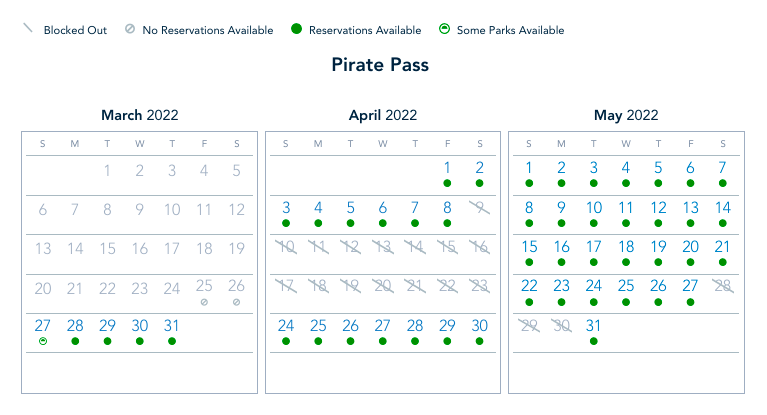Click the no-reservations icon under March 26
The image size is (767, 415).
click(236, 302)
